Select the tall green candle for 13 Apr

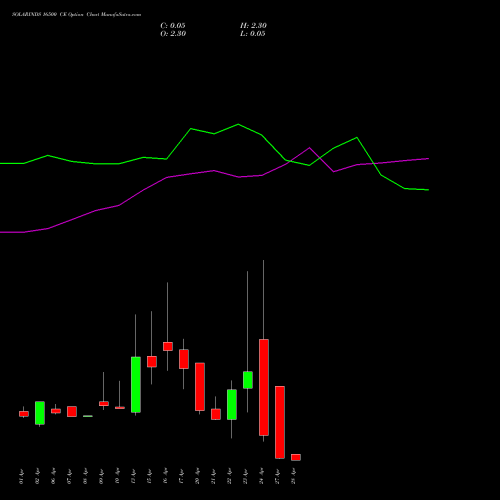[136, 385]
